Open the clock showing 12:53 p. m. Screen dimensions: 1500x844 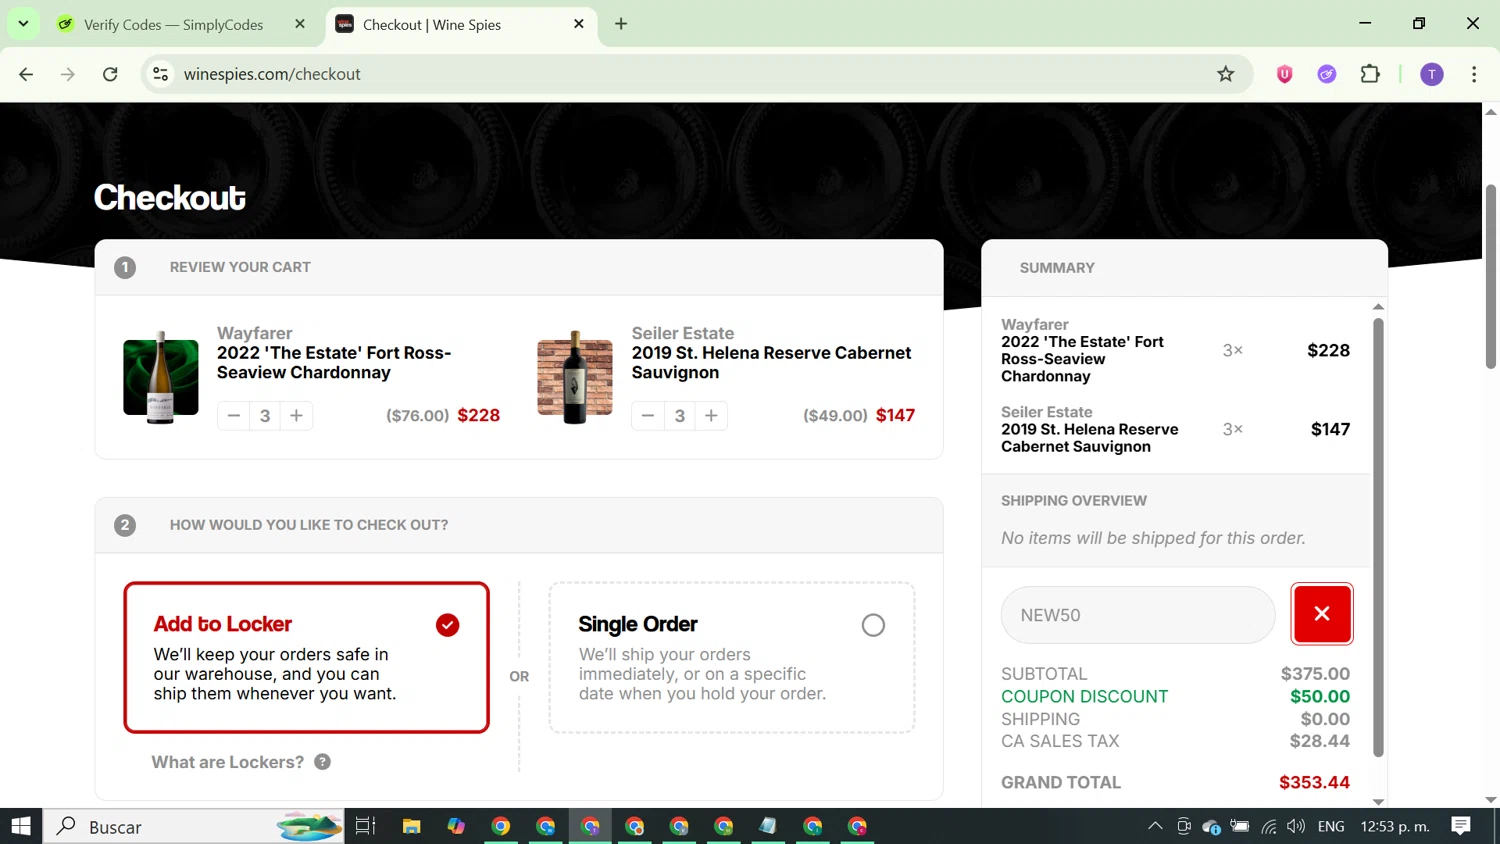(x=1395, y=826)
